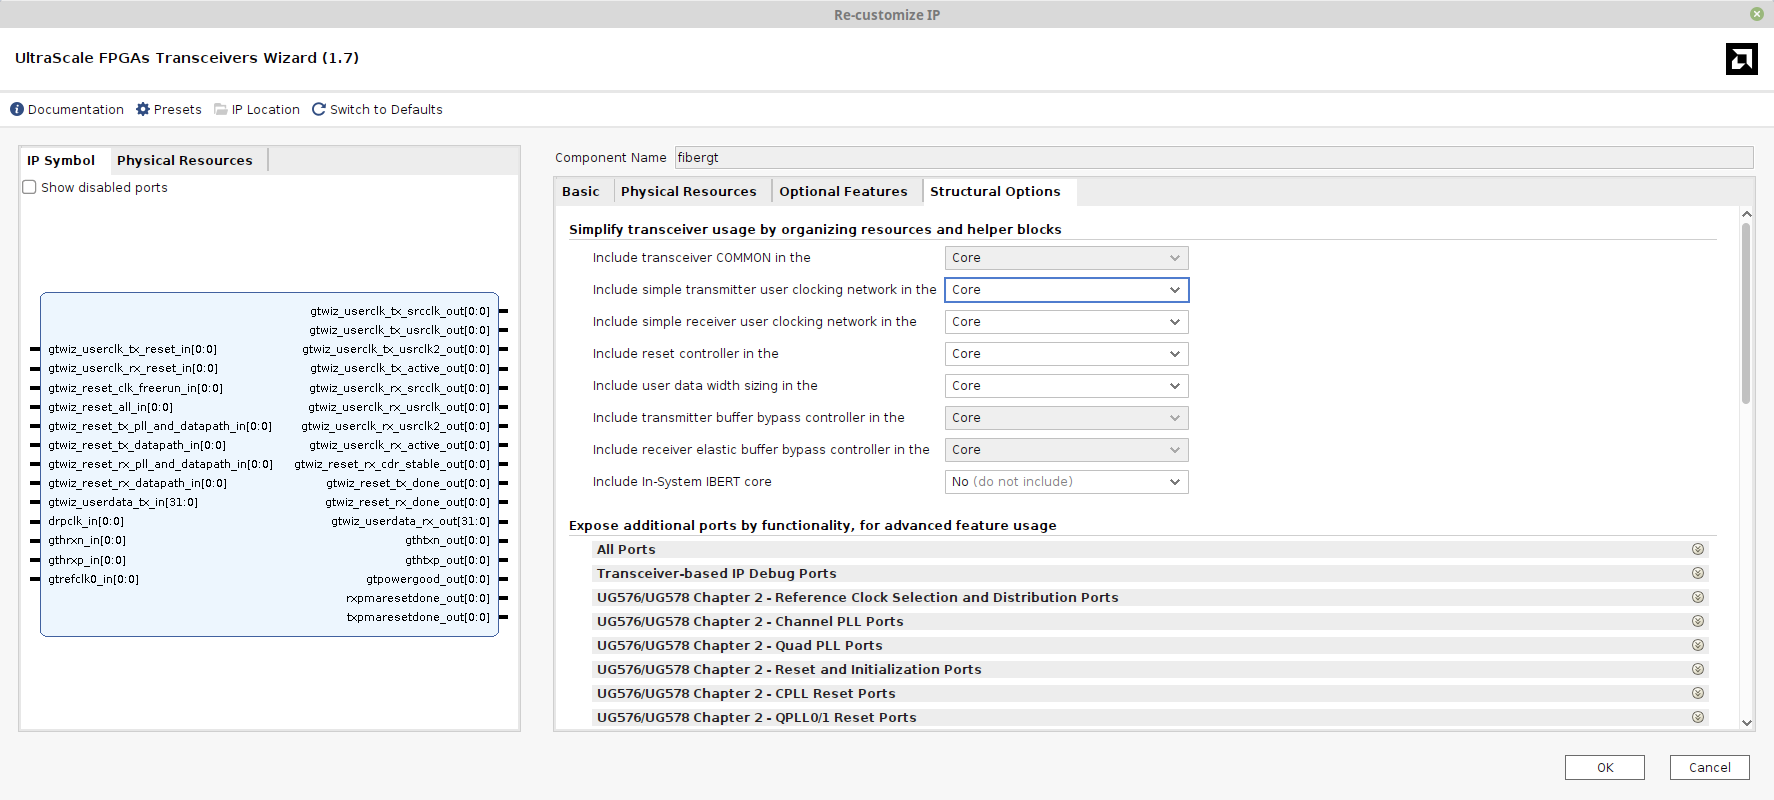Image resolution: width=1774 pixels, height=800 pixels.
Task: Expand the Channel PLL Ports chevron icon
Action: click(1697, 621)
